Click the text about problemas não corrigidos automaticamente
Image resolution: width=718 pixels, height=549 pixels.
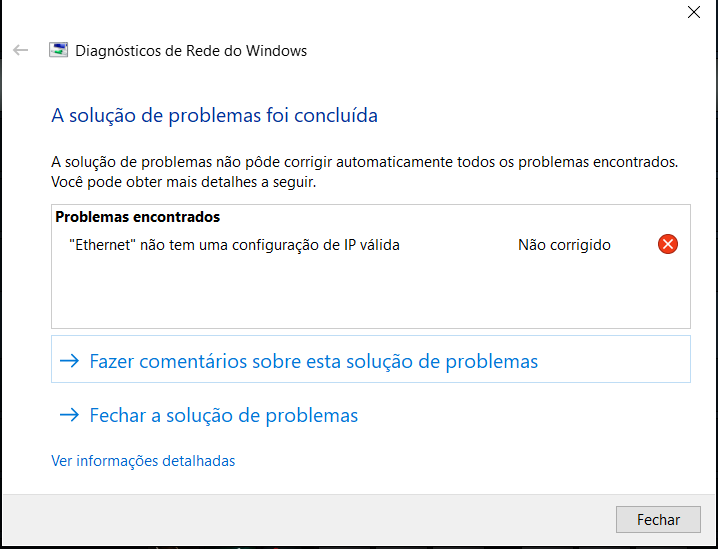click(x=364, y=162)
